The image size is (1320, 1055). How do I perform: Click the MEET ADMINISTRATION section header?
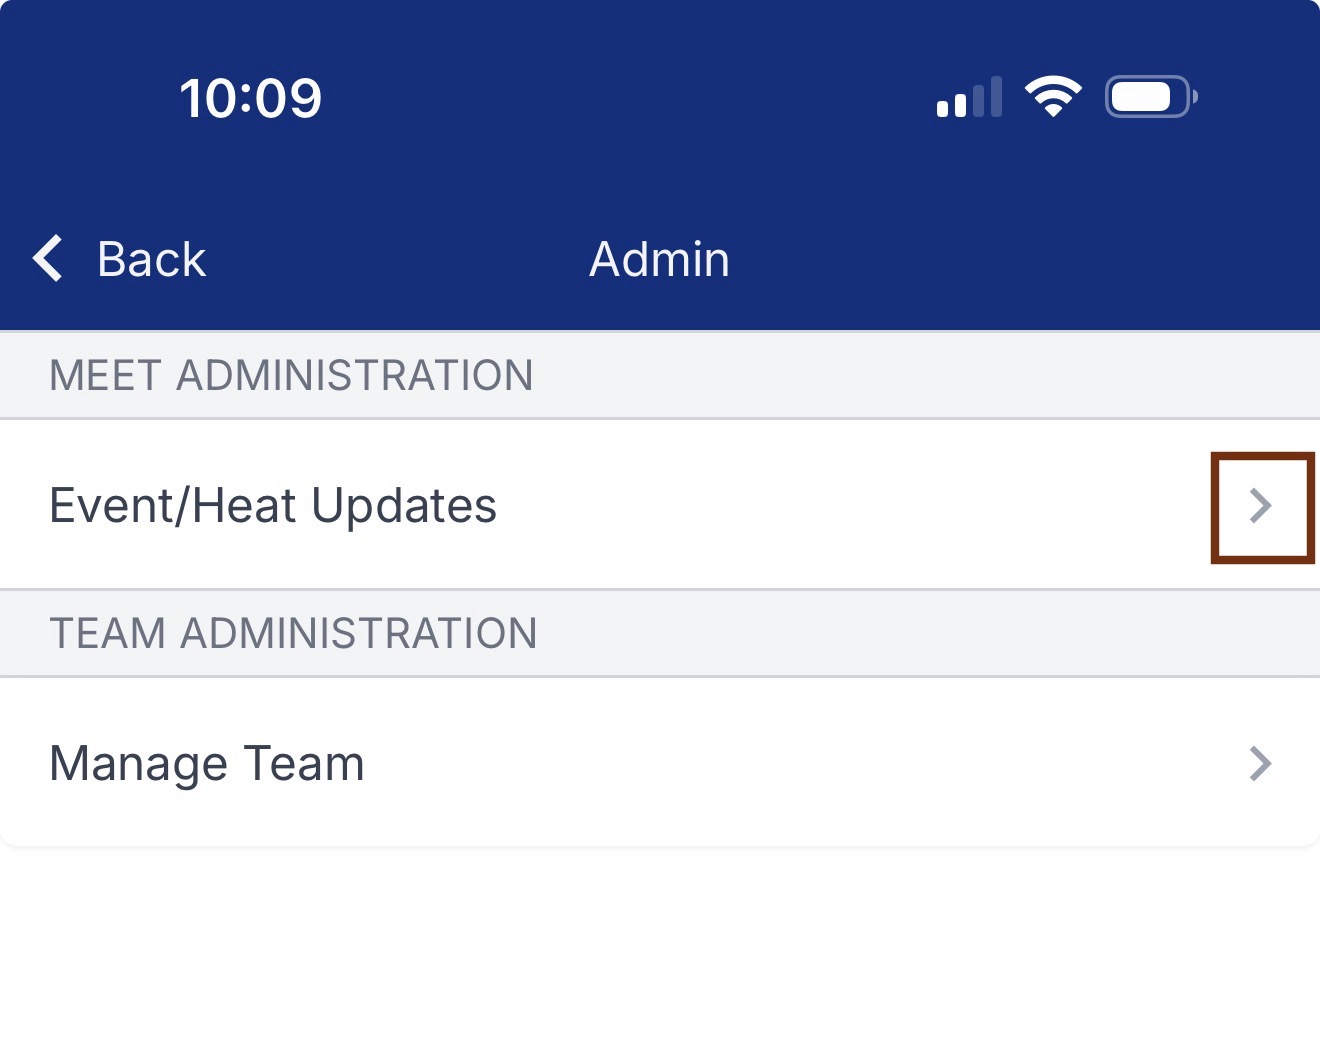[660, 375]
